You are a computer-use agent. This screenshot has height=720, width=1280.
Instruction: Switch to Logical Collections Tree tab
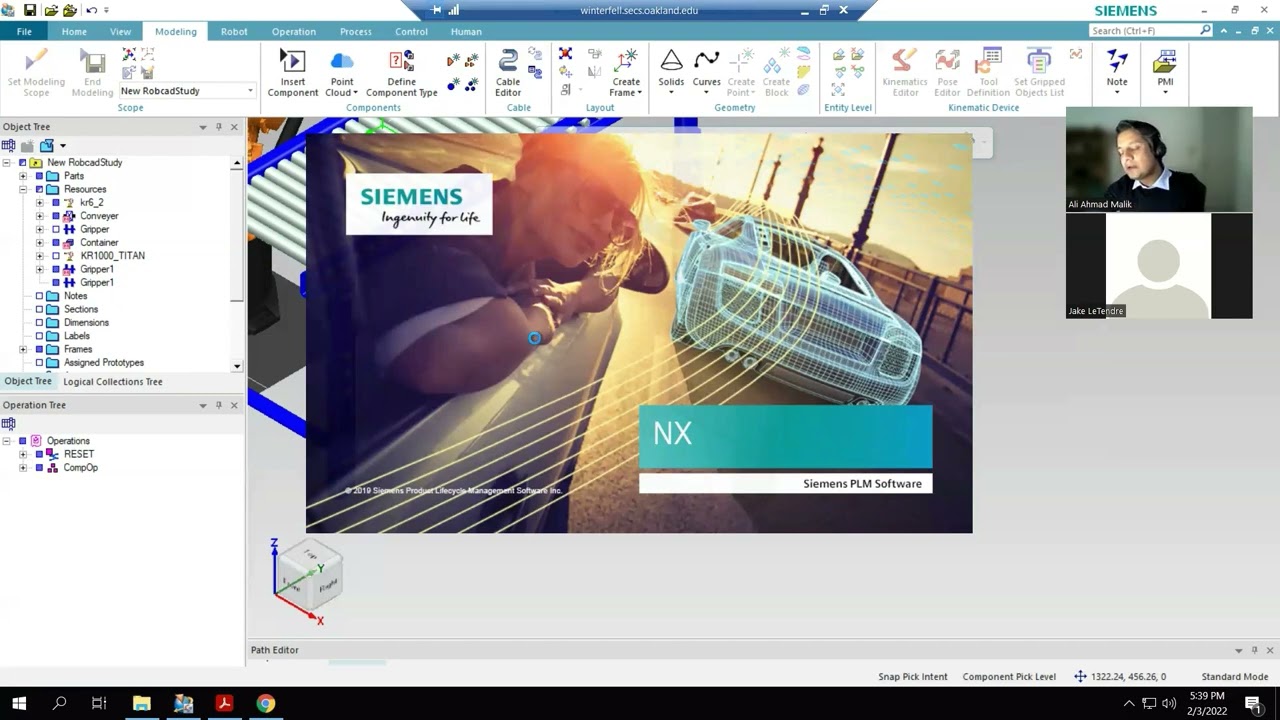113,382
